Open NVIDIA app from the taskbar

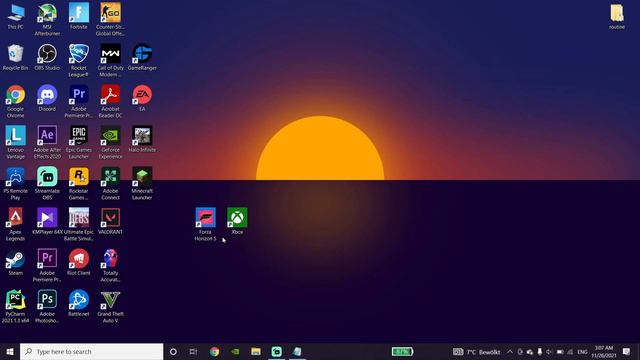point(235,352)
